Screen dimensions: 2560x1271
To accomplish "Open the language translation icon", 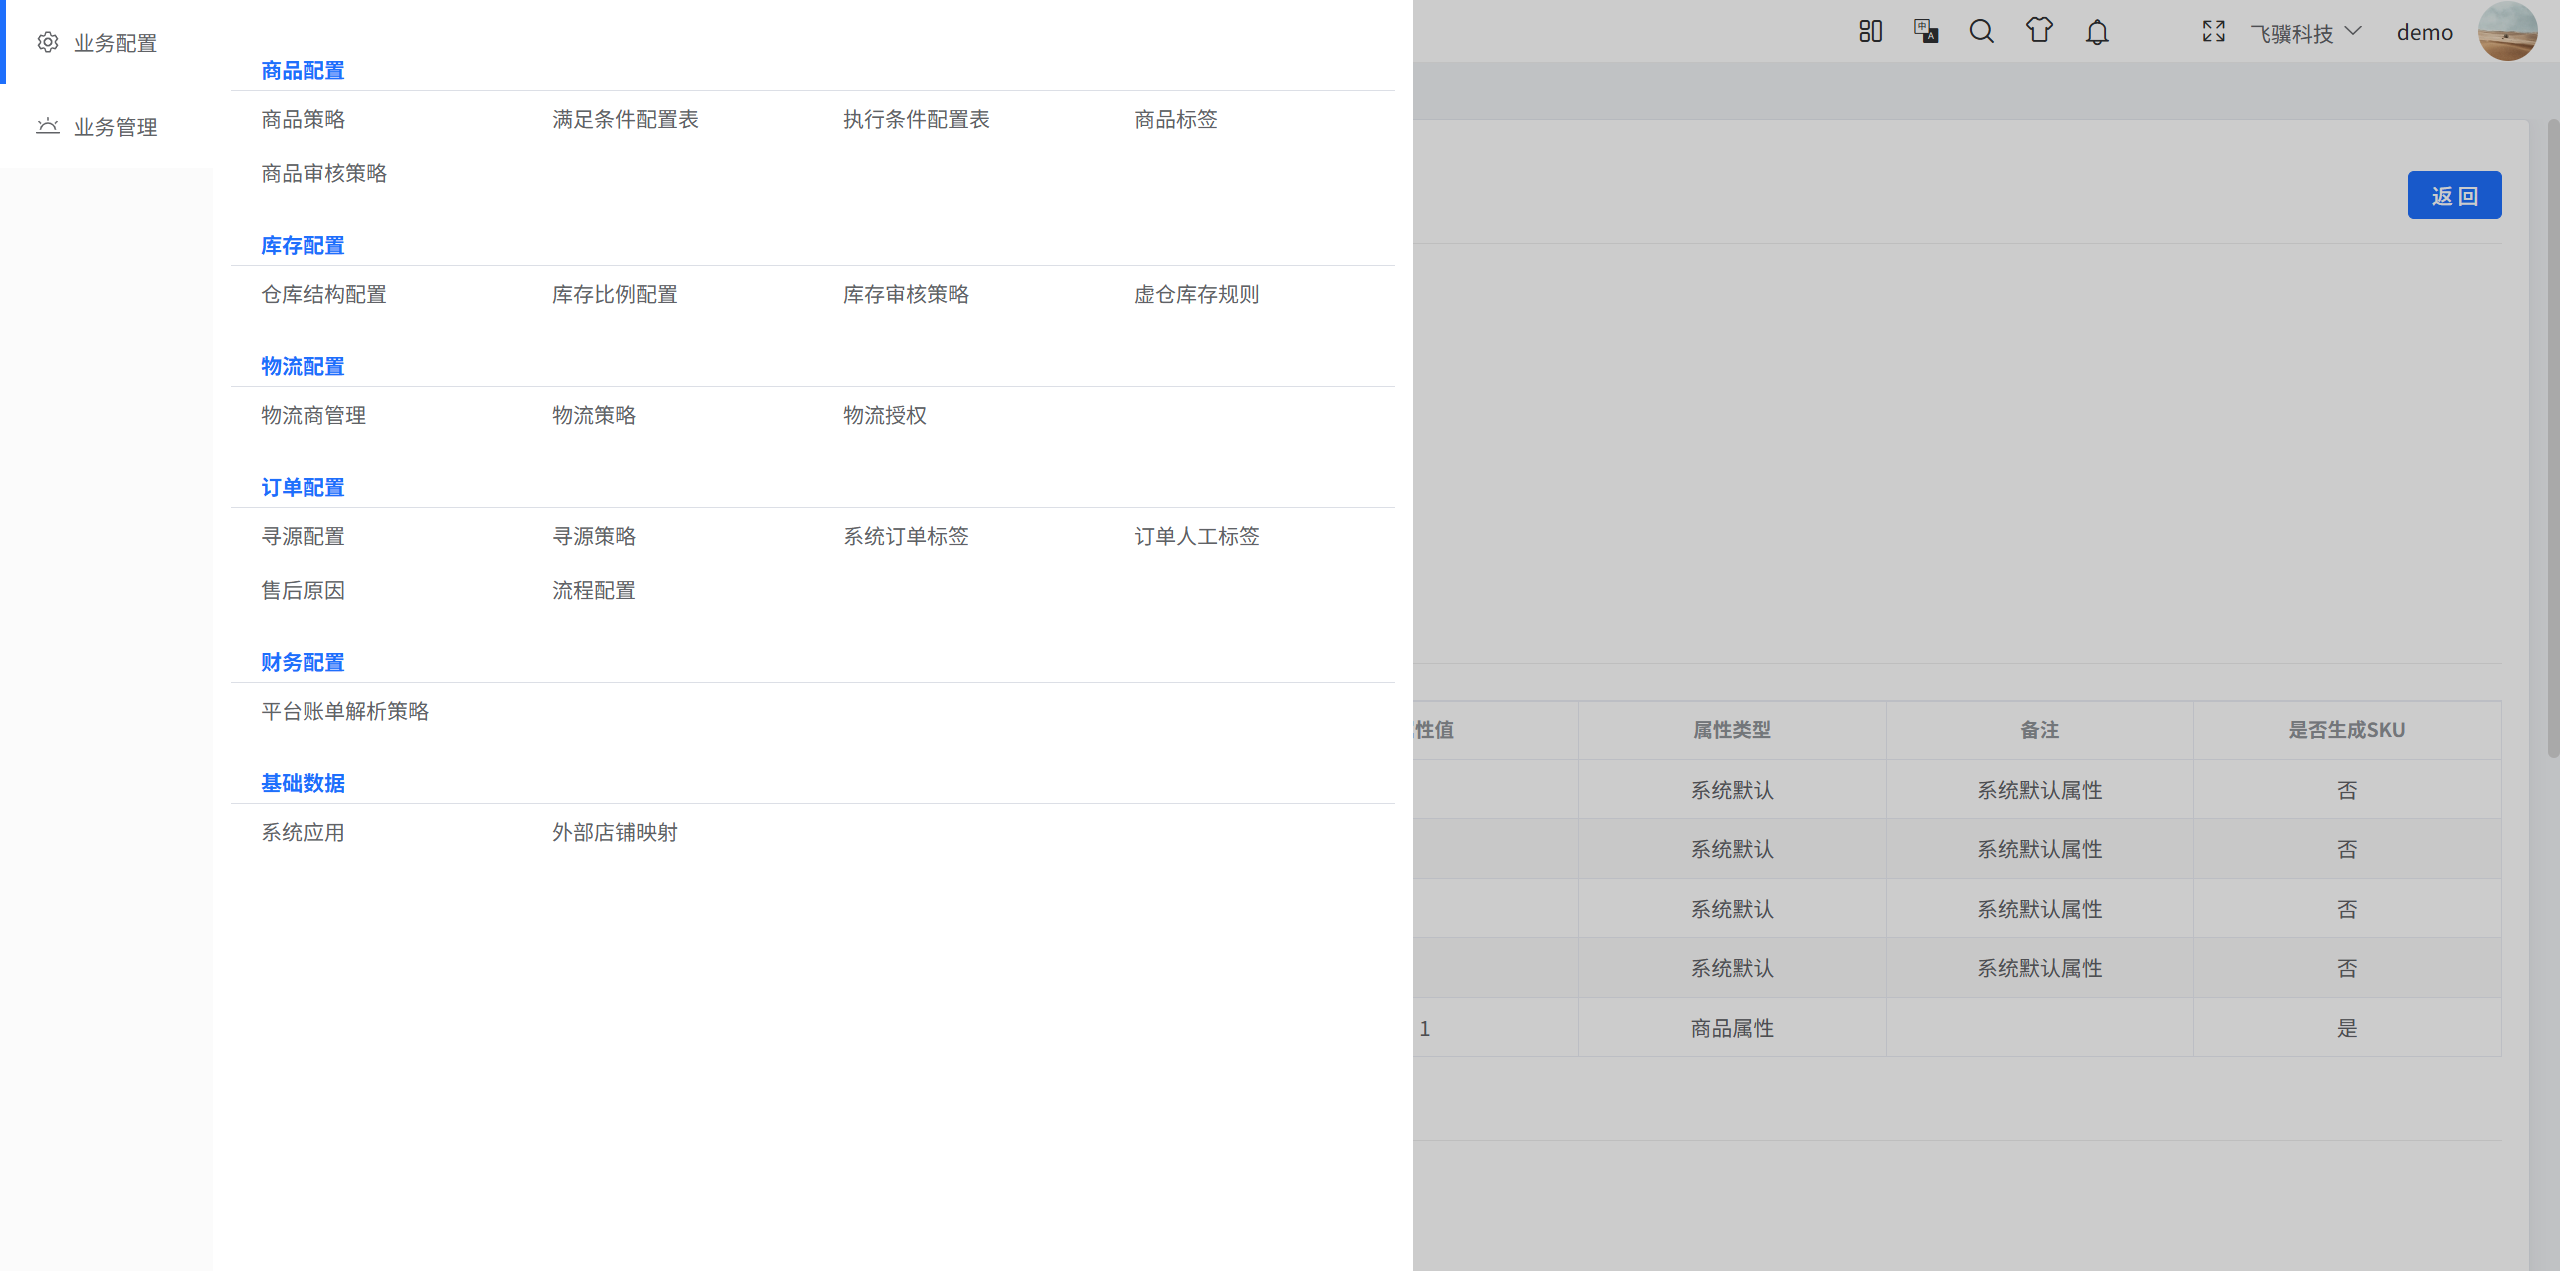I will [1926, 32].
